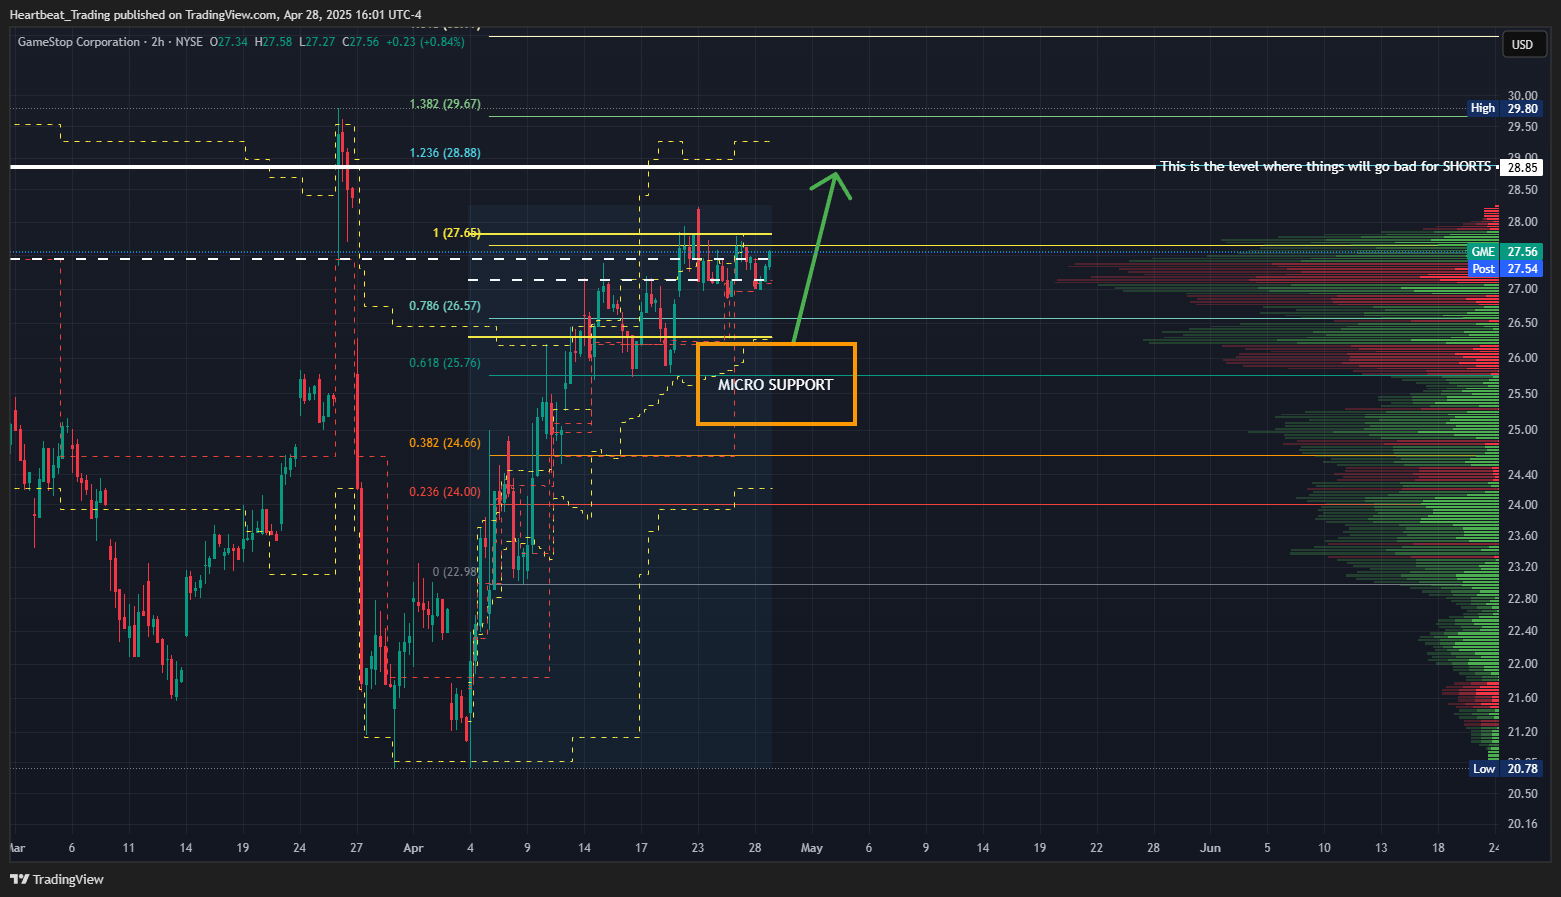This screenshot has height=897, width=1561.
Task: Click the O27.34 open value in header
Action: point(229,42)
